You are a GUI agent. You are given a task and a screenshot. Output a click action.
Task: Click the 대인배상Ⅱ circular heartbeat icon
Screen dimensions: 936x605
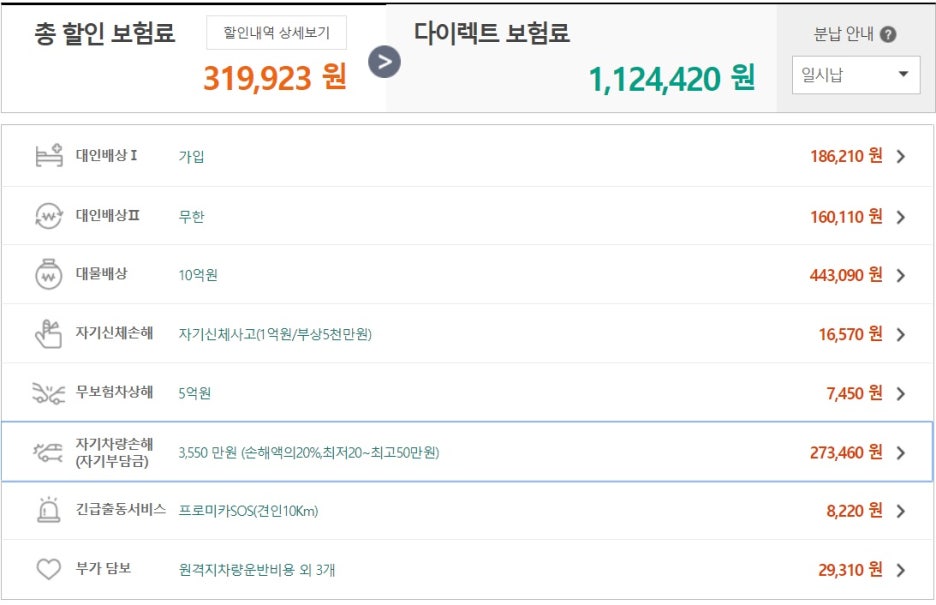point(49,216)
